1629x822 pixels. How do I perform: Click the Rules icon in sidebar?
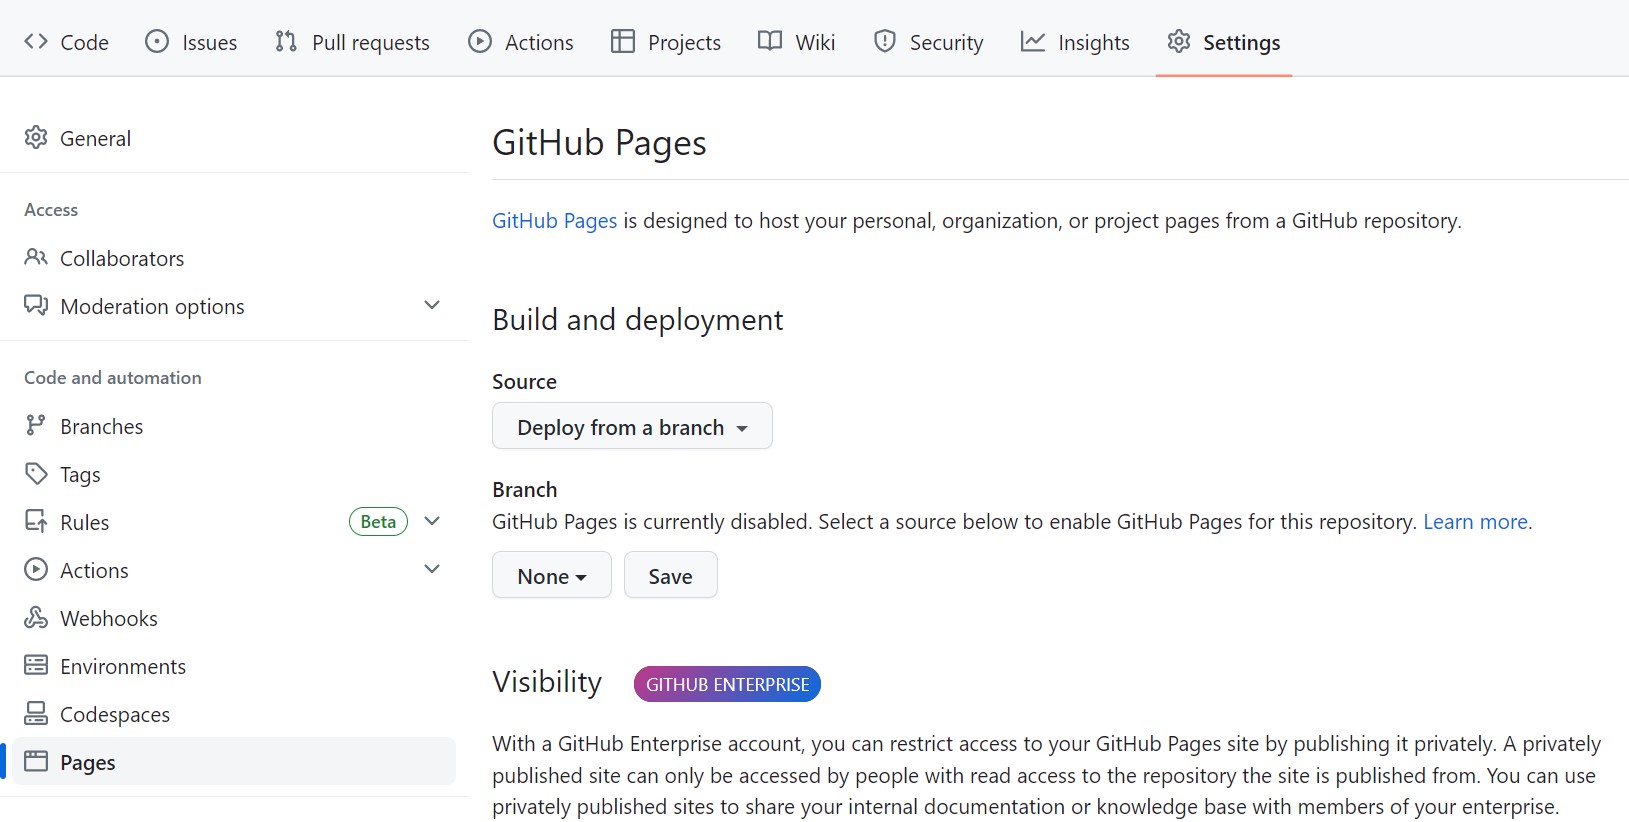[36, 522]
